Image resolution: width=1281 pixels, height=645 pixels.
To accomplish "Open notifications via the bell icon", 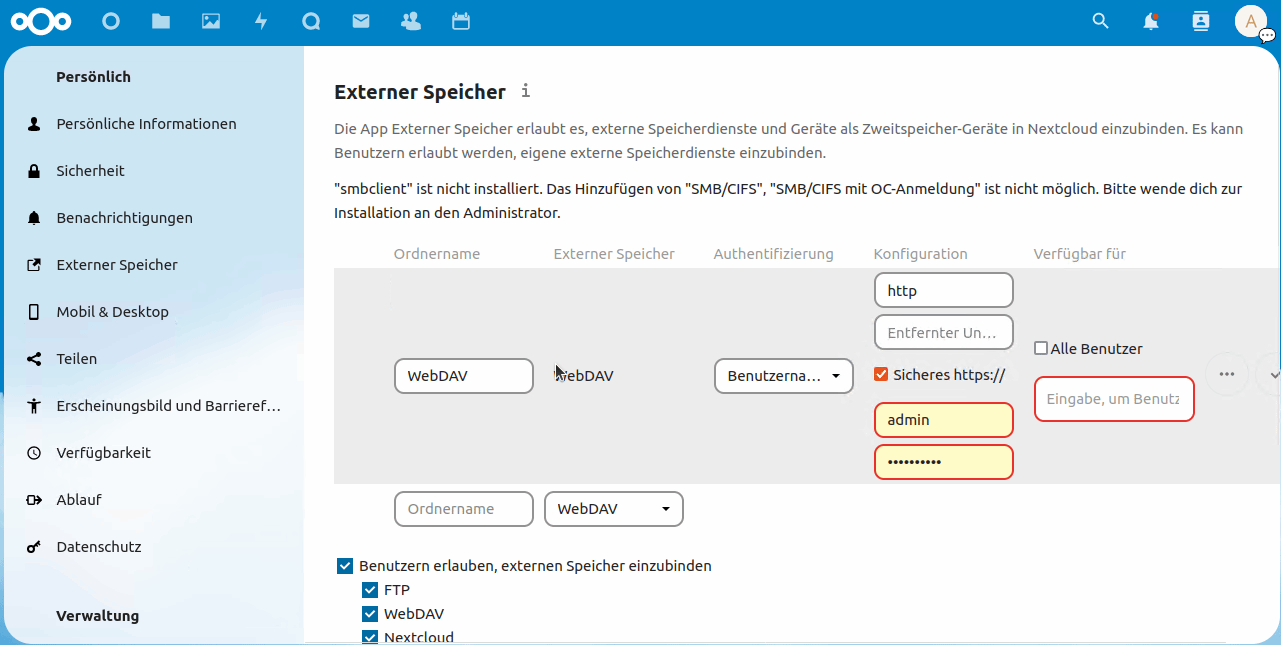I will click(1150, 21).
